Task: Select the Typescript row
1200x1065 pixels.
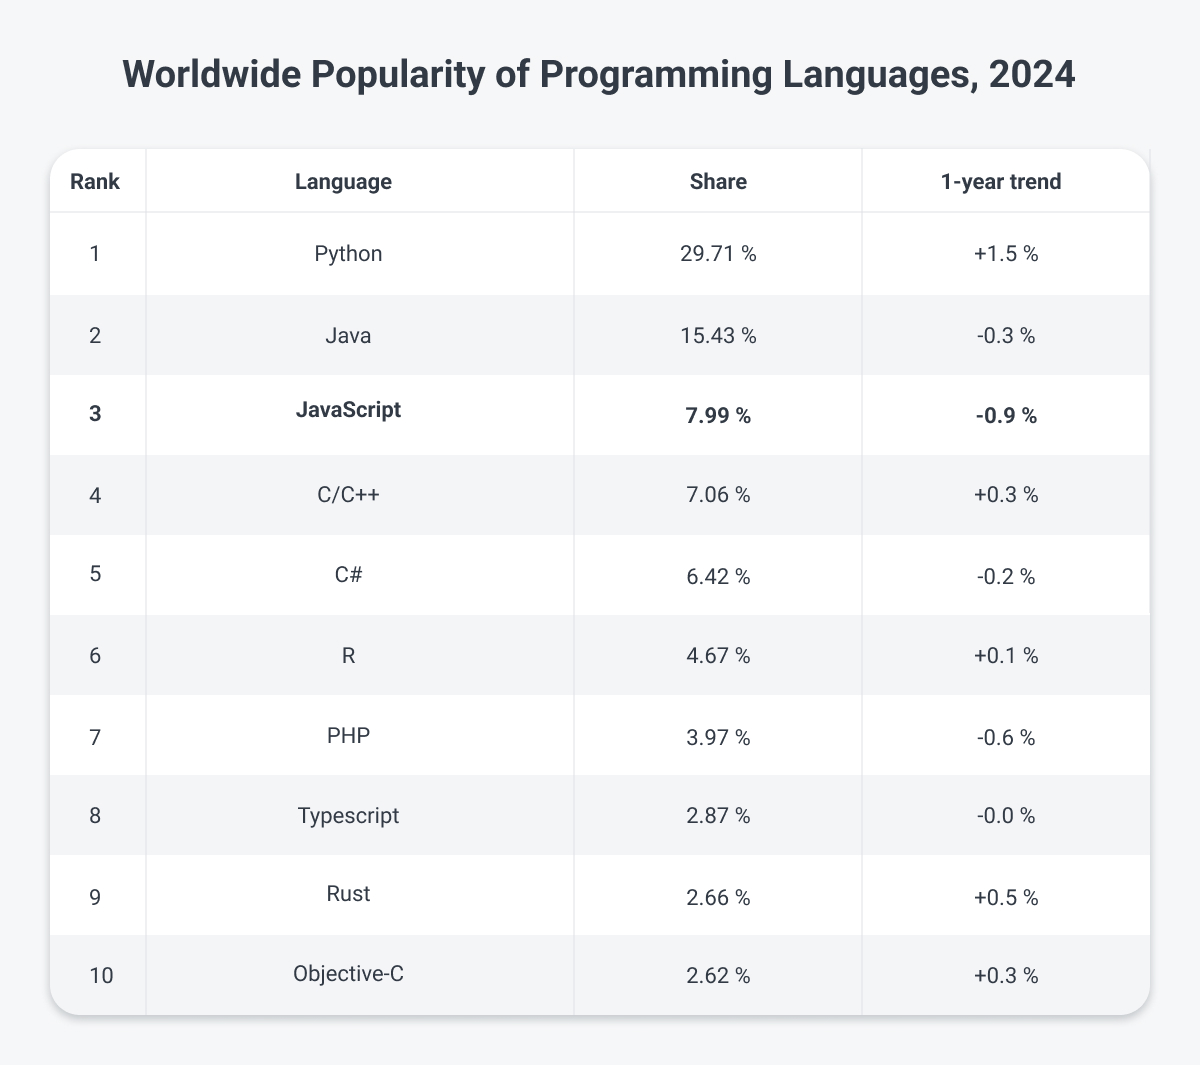Action: pyautogui.click(x=347, y=816)
